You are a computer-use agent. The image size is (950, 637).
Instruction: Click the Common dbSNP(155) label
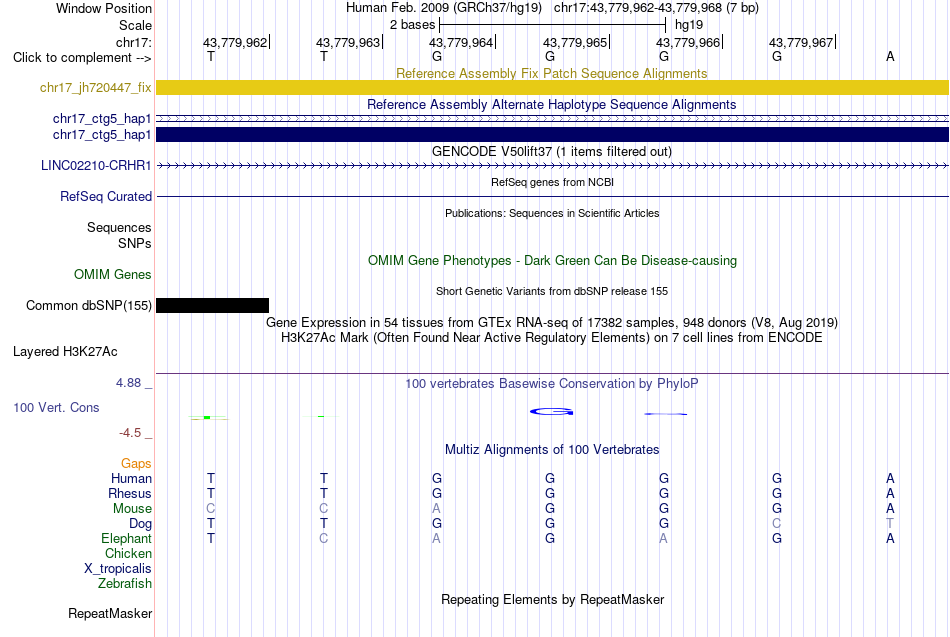click(89, 305)
